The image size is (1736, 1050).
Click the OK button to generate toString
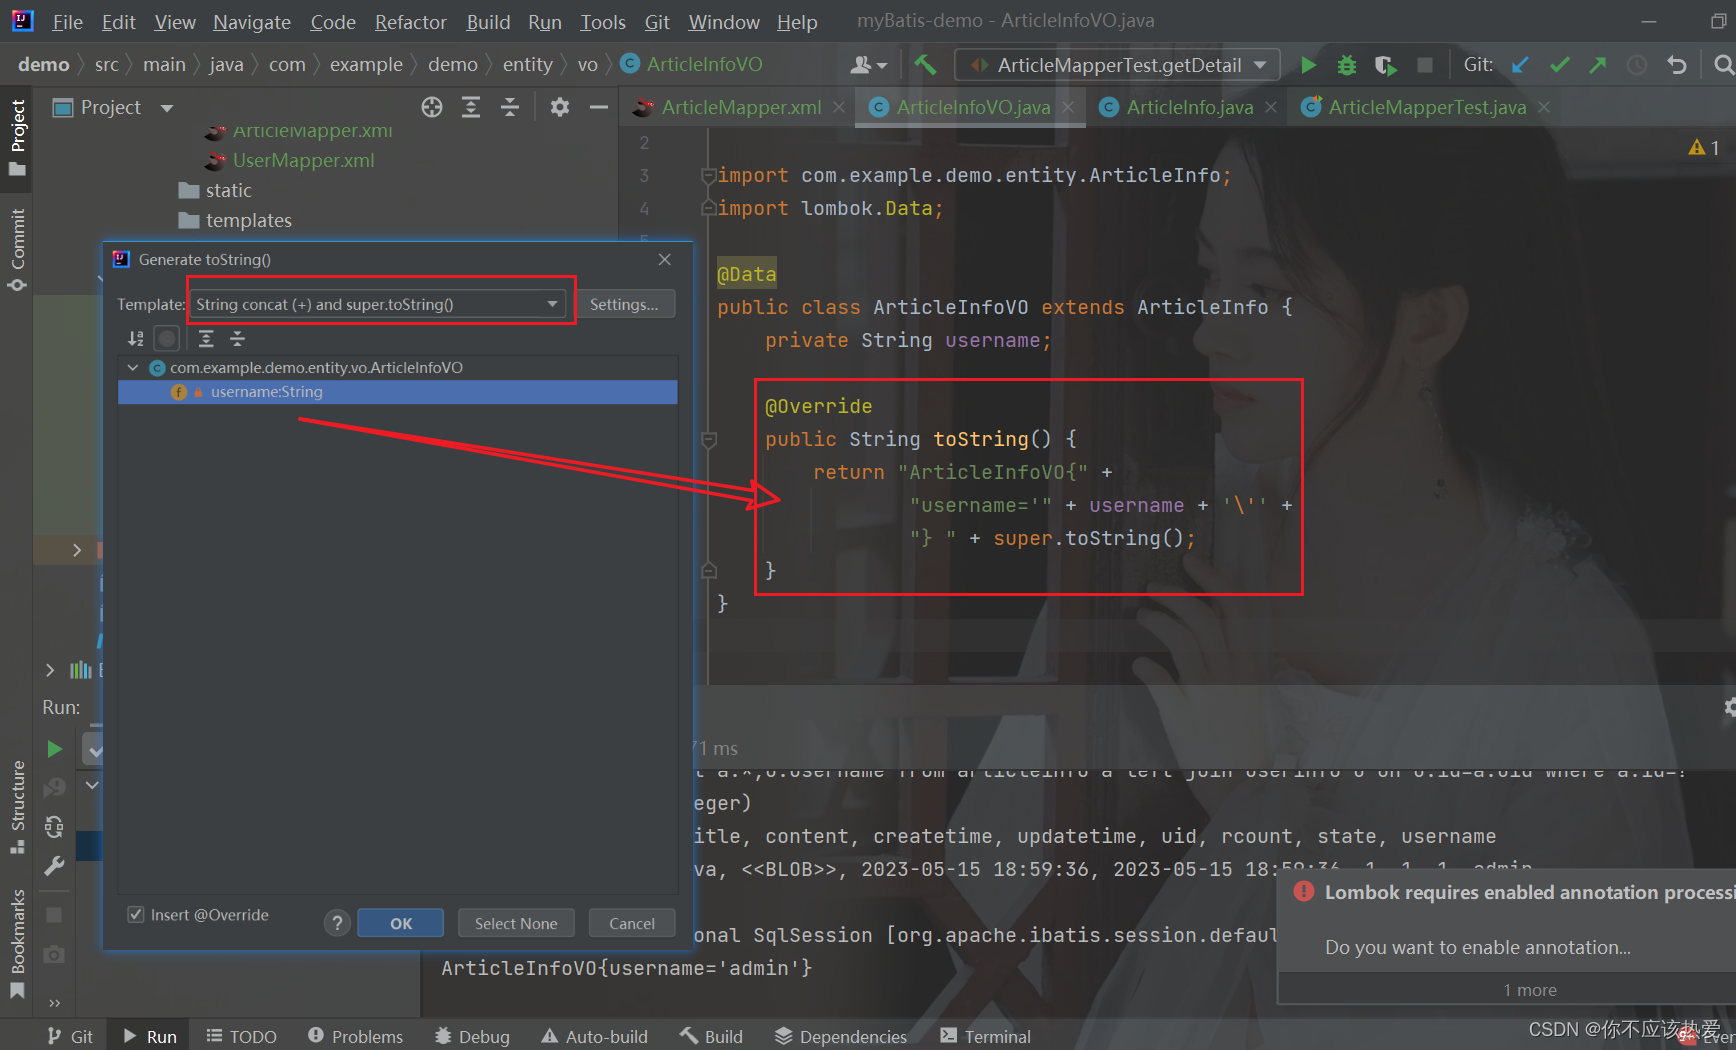pyautogui.click(x=400, y=922)
